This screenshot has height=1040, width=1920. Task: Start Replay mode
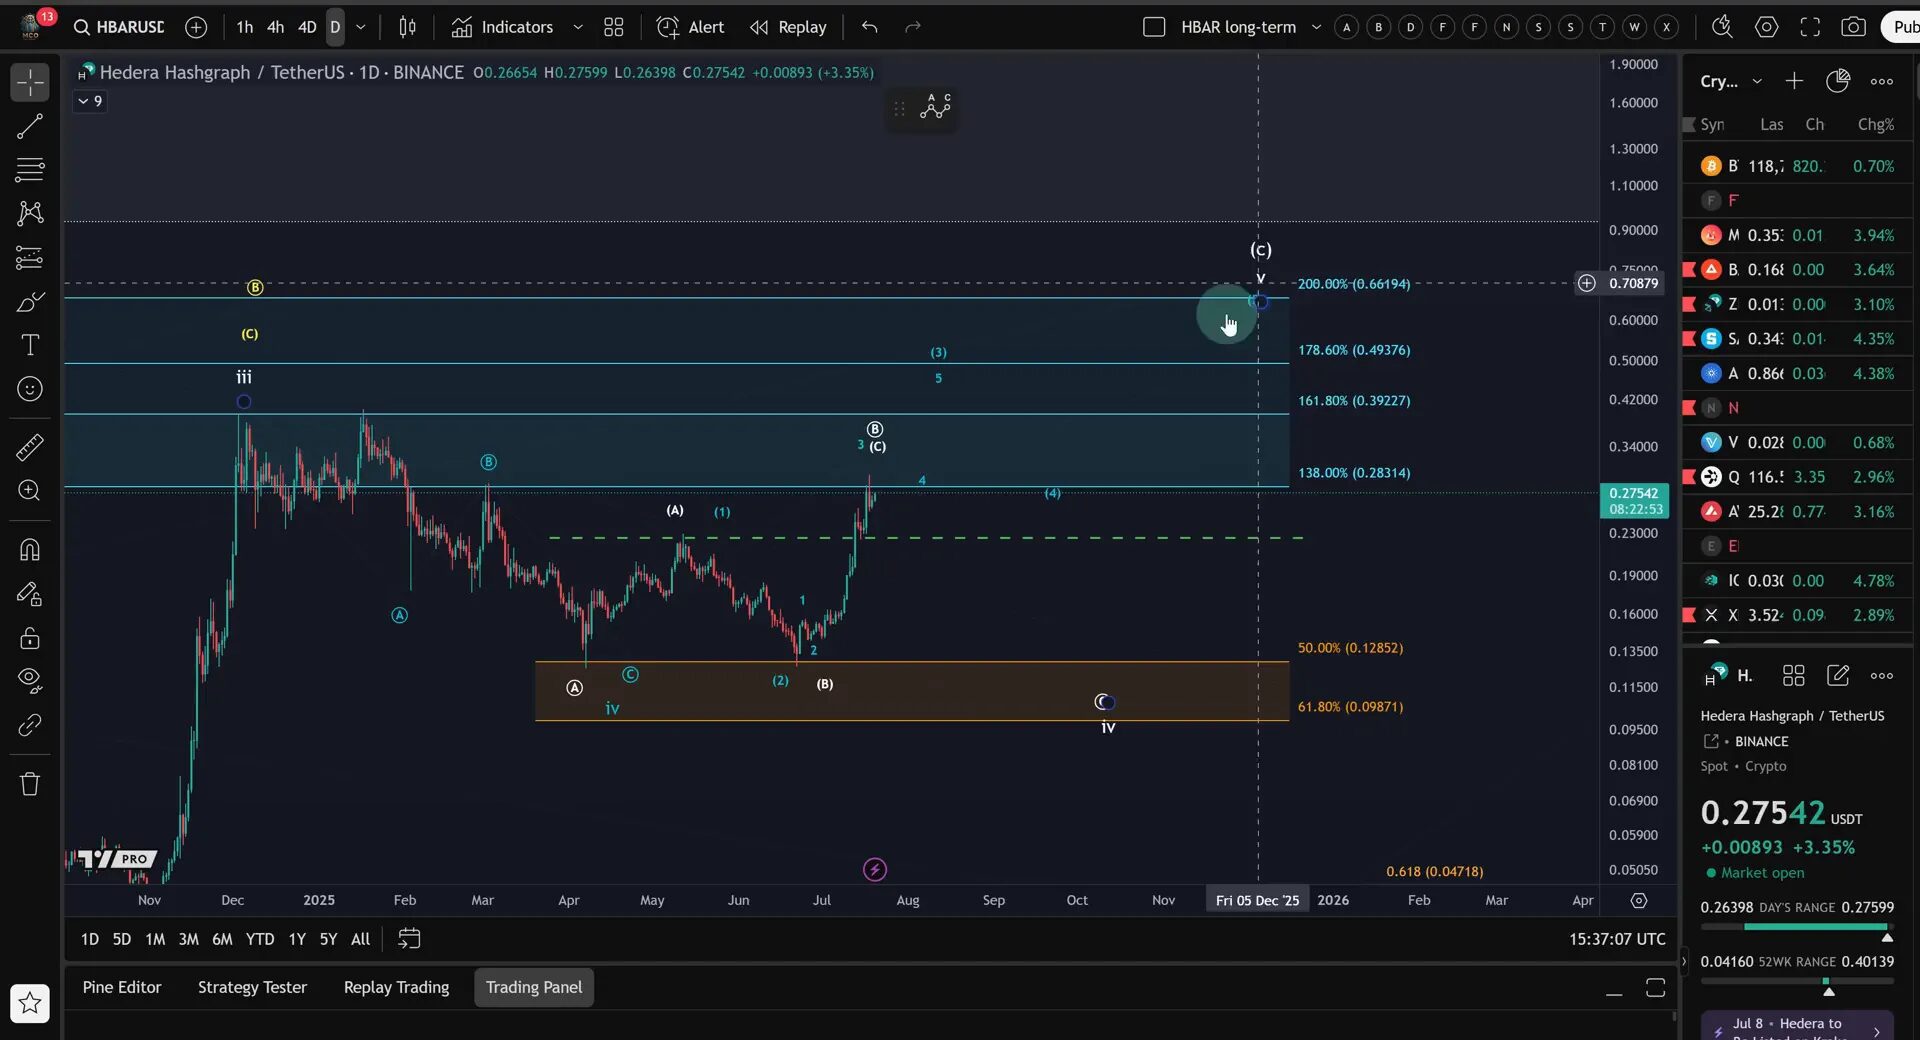(x=788, y=27)
